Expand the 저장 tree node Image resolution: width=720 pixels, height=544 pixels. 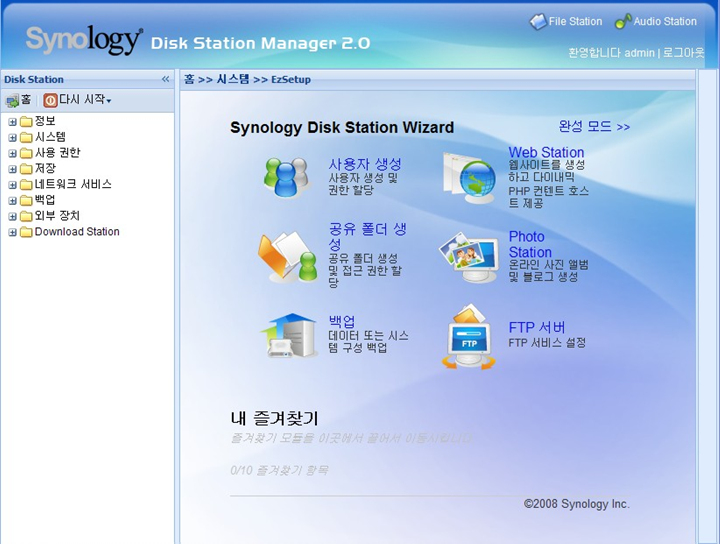tap(12, 169)
